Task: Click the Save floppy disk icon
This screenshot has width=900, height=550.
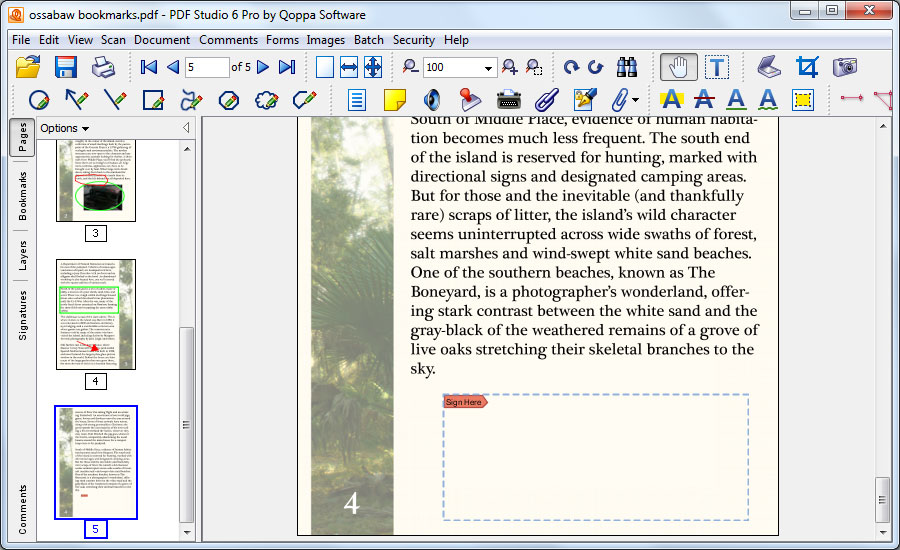Action: [x=66, y=67]
